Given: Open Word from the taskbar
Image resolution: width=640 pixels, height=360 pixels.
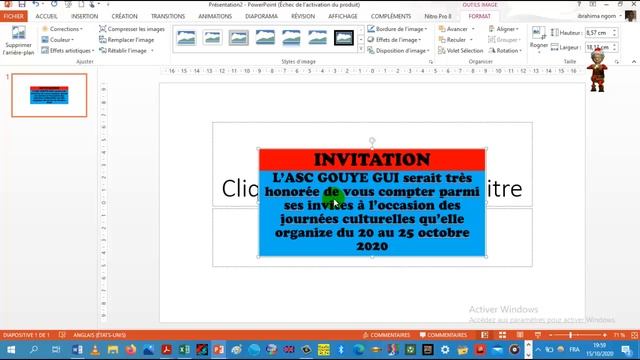Looking at the screenshot, I should point(77,350).
